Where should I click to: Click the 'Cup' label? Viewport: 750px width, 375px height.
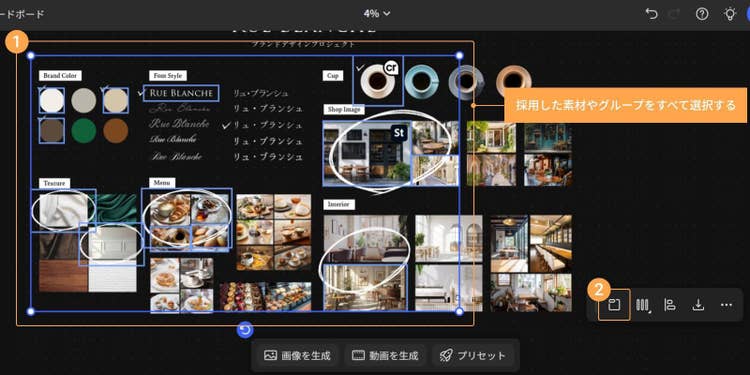click(332, 76)
